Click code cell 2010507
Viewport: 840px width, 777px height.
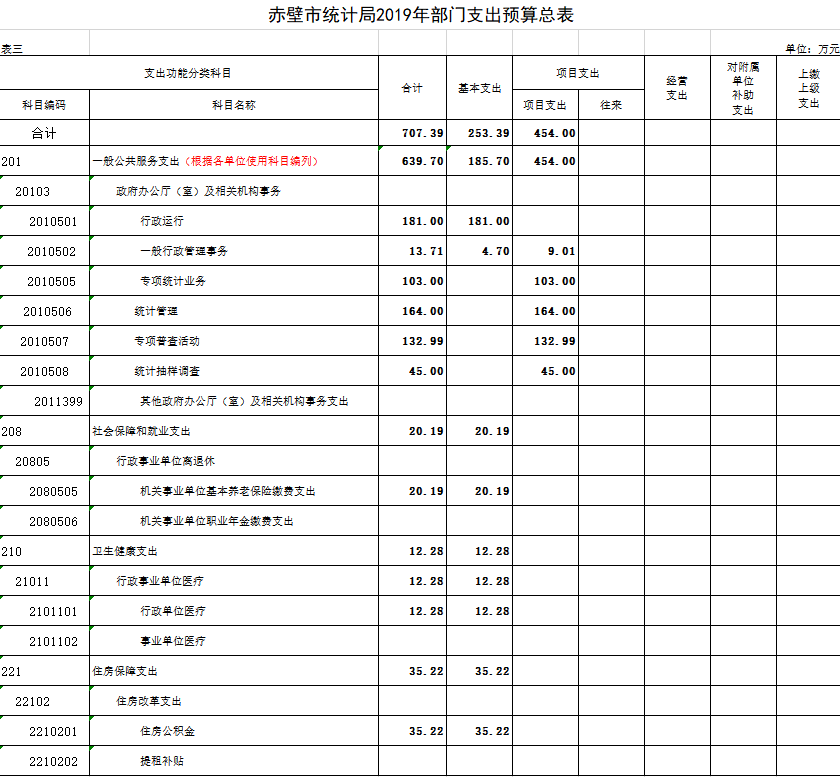tap(44, 341)
